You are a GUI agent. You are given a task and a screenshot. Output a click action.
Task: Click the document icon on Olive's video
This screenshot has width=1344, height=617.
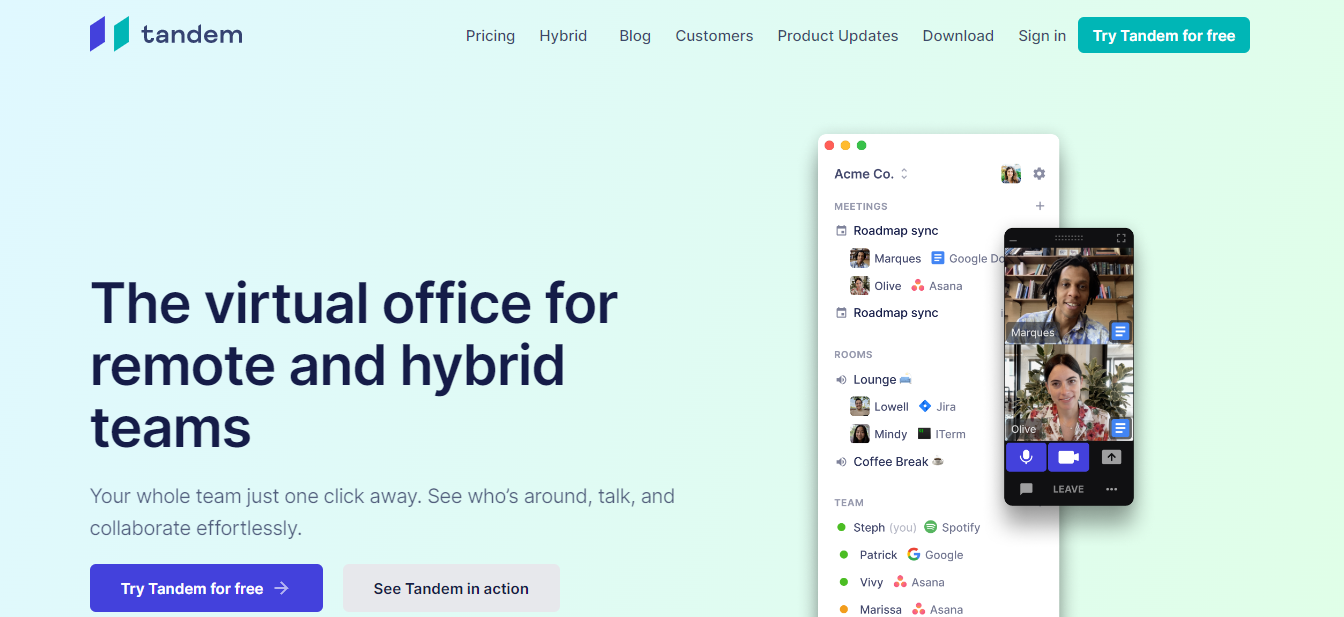tap(1121, 428)
